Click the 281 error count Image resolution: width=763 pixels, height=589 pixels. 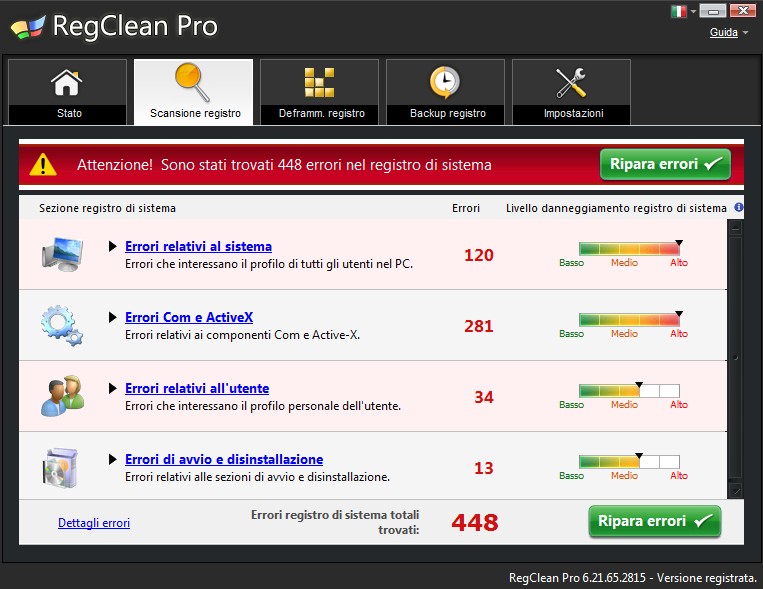[479, 326]
